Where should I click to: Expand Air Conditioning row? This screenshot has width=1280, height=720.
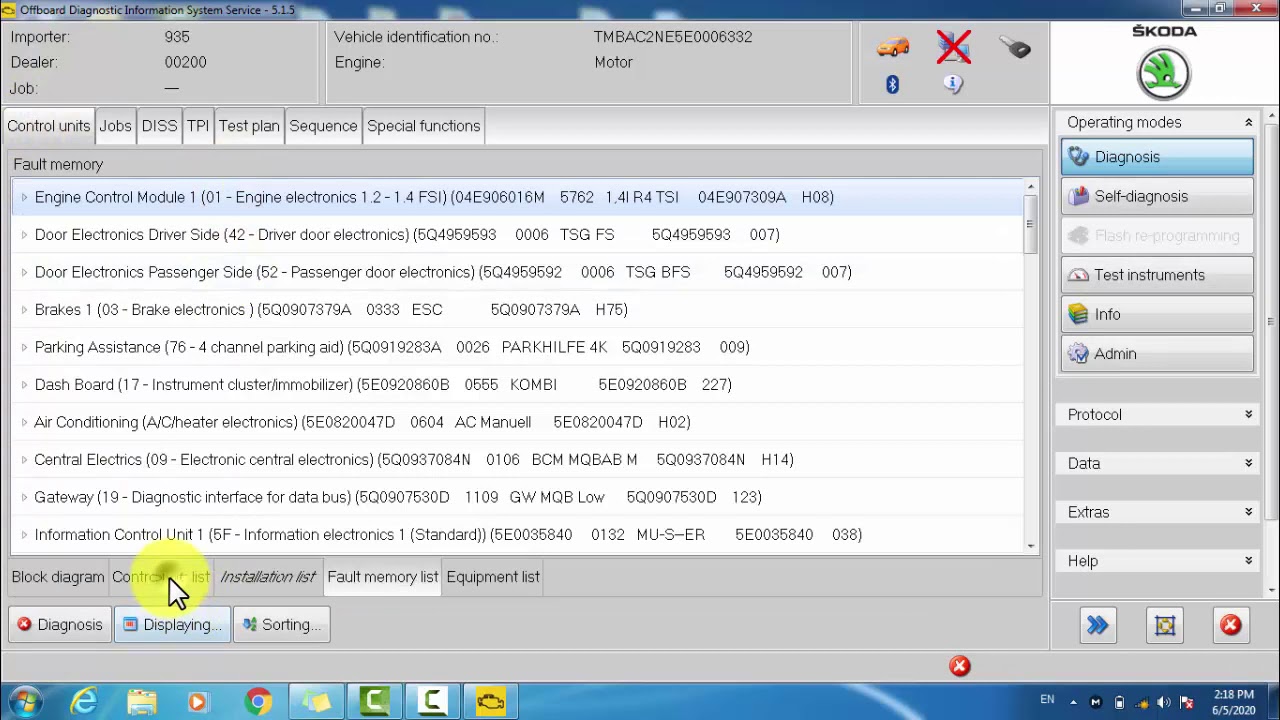(24, 422)
